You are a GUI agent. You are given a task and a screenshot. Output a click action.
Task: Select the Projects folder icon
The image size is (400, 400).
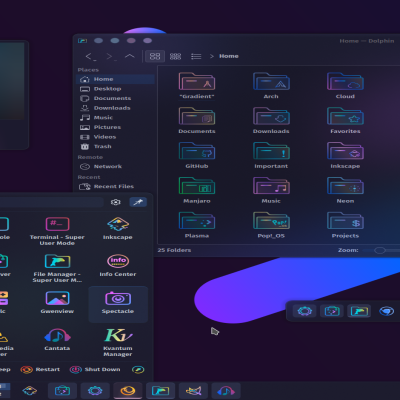[x=345, y=221]
